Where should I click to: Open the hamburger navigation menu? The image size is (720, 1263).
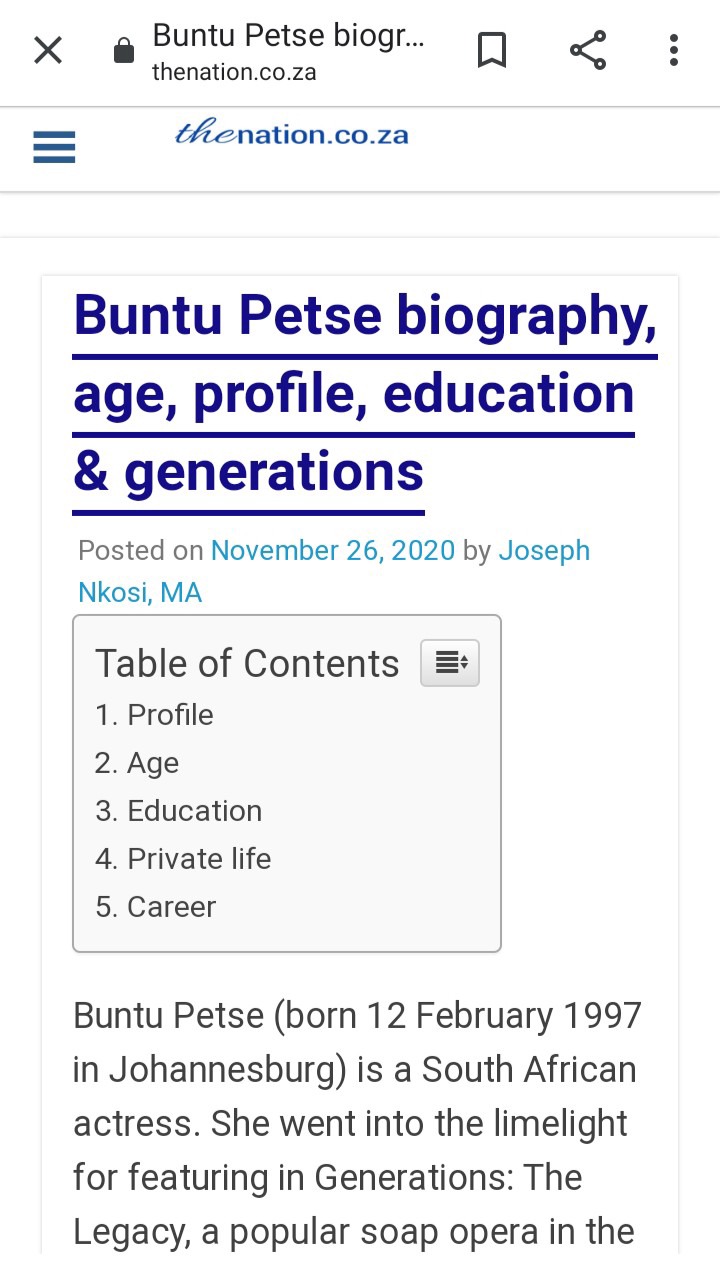click(x=54, y=148)
